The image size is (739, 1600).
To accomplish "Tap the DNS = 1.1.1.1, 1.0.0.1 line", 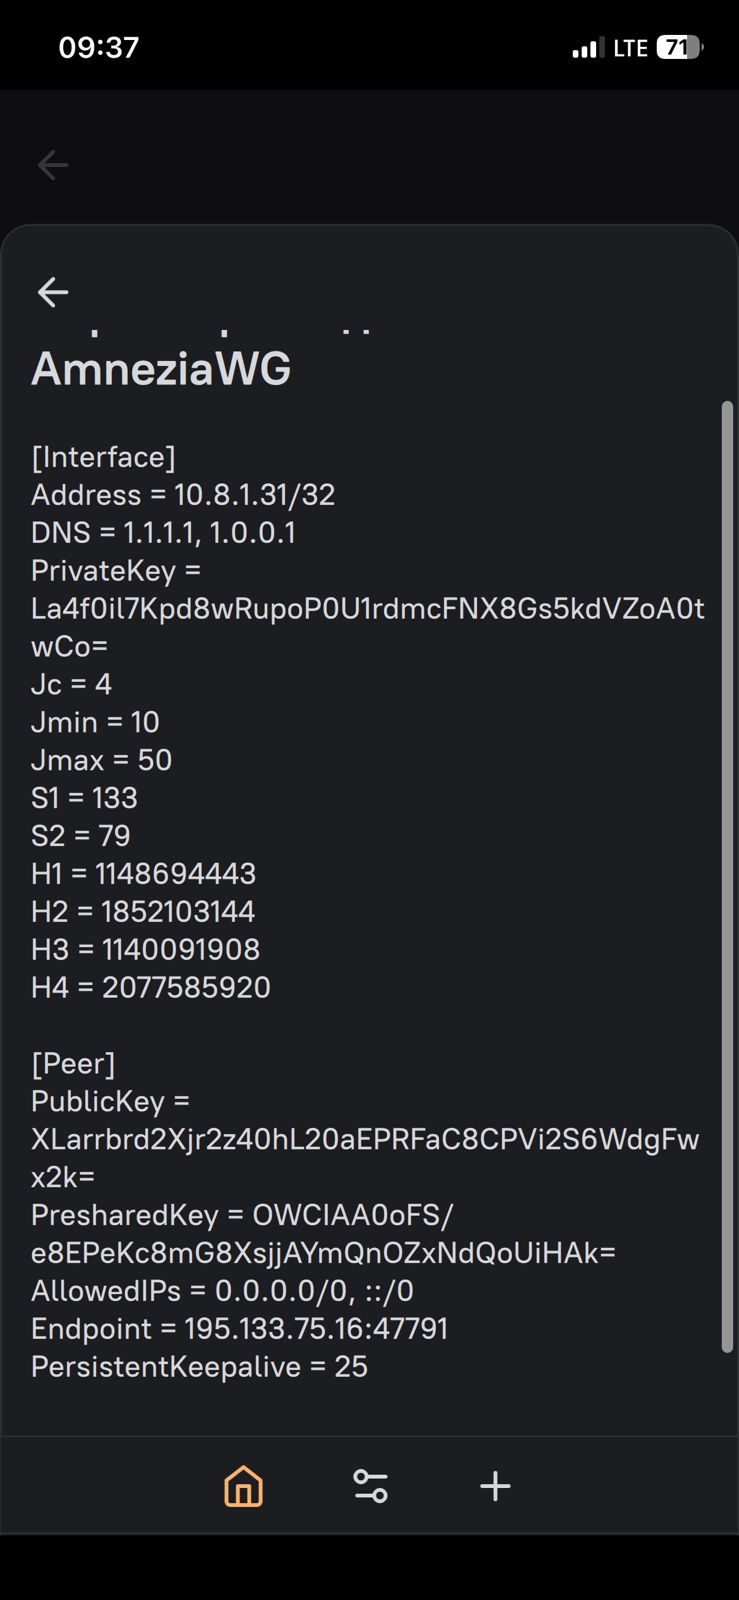I will (163, 533).
